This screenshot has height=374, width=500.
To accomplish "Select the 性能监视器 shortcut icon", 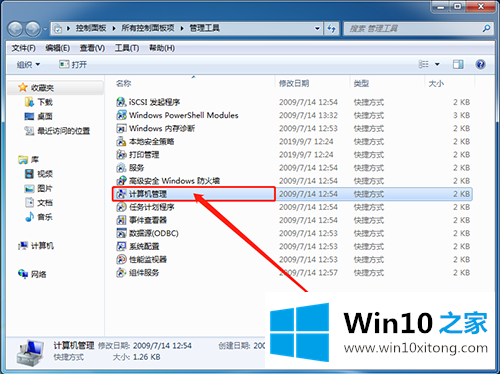I will coord(121,259).
